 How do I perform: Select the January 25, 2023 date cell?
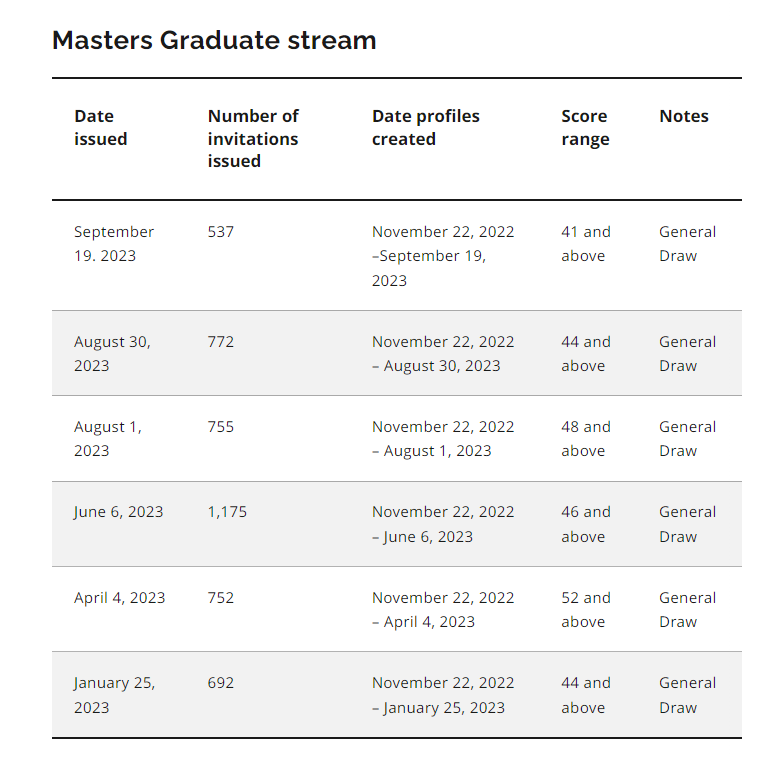coord(114,695)
